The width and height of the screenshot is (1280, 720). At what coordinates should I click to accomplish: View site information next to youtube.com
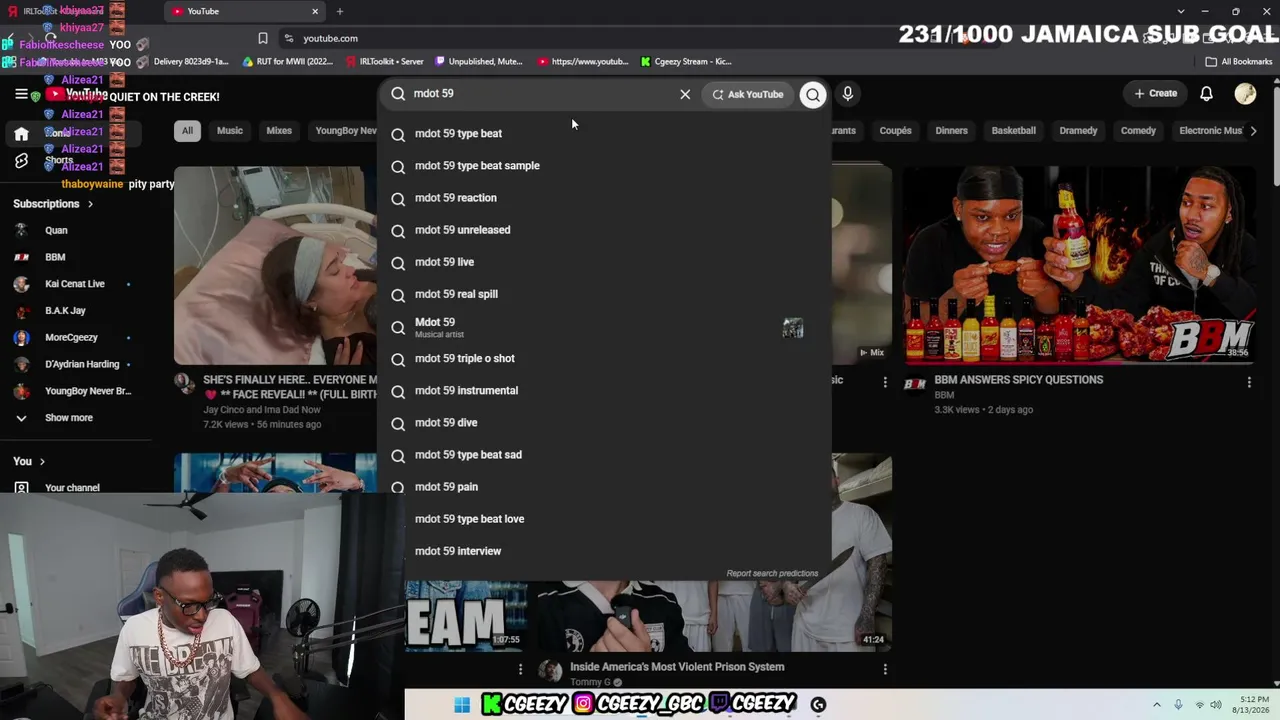pyautogui.click(x=289, y=38)
